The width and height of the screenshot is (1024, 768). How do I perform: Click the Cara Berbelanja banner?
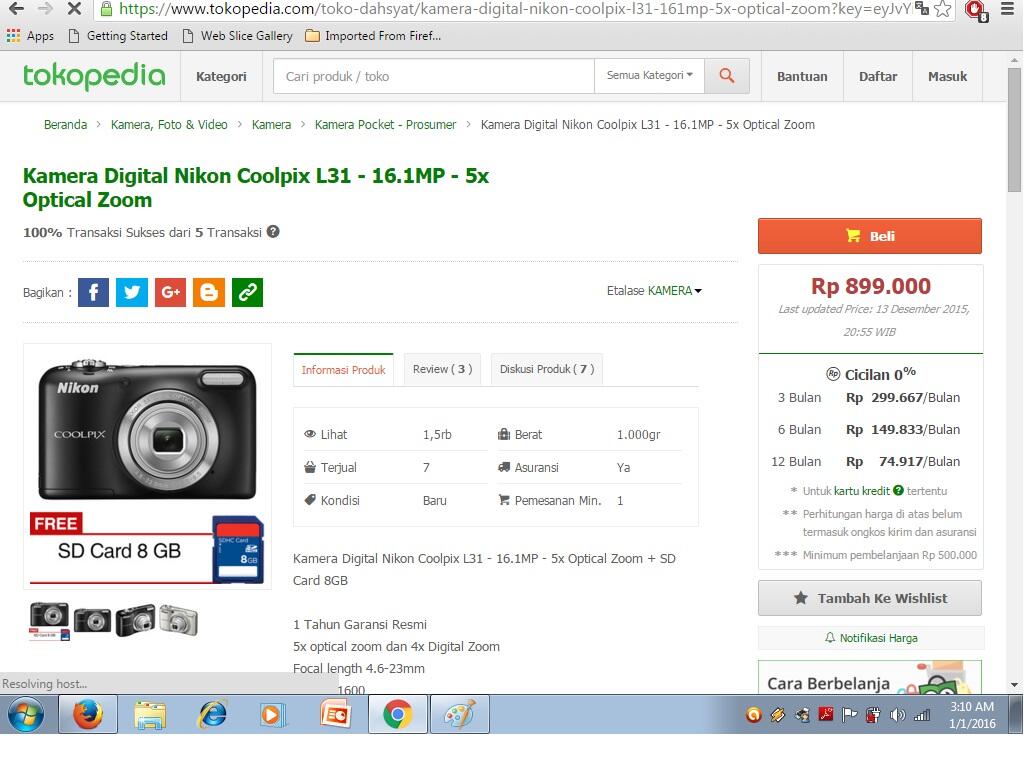870,677
